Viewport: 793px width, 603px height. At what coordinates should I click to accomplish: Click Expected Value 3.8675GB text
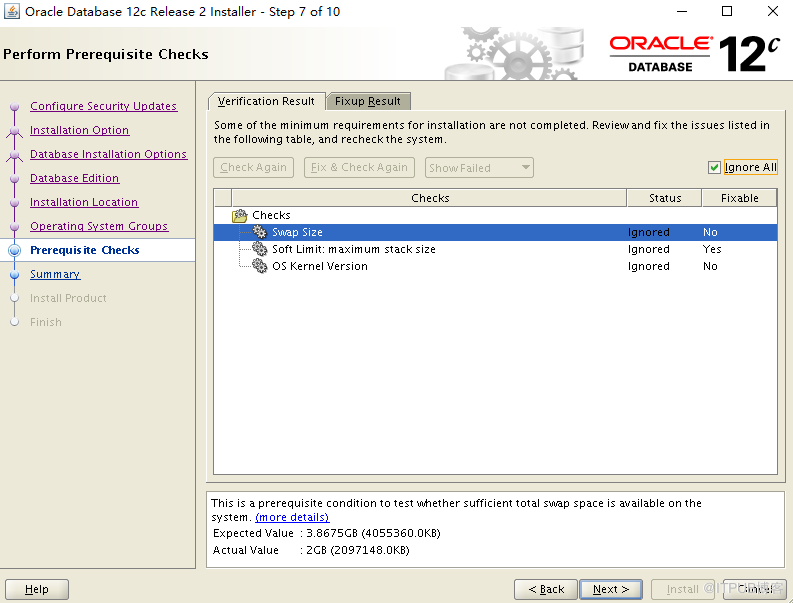click(327, 533)
